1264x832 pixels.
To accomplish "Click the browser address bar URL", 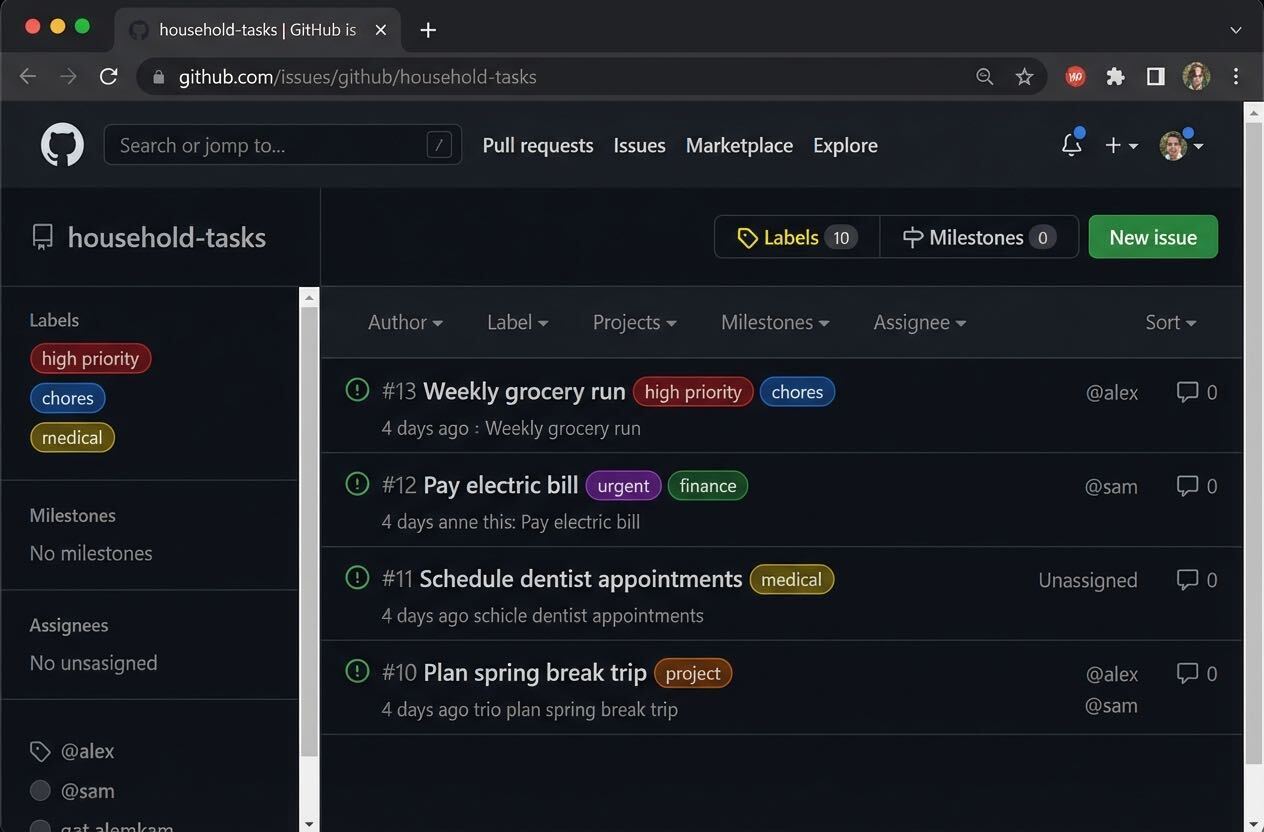I will pos(357,77).
